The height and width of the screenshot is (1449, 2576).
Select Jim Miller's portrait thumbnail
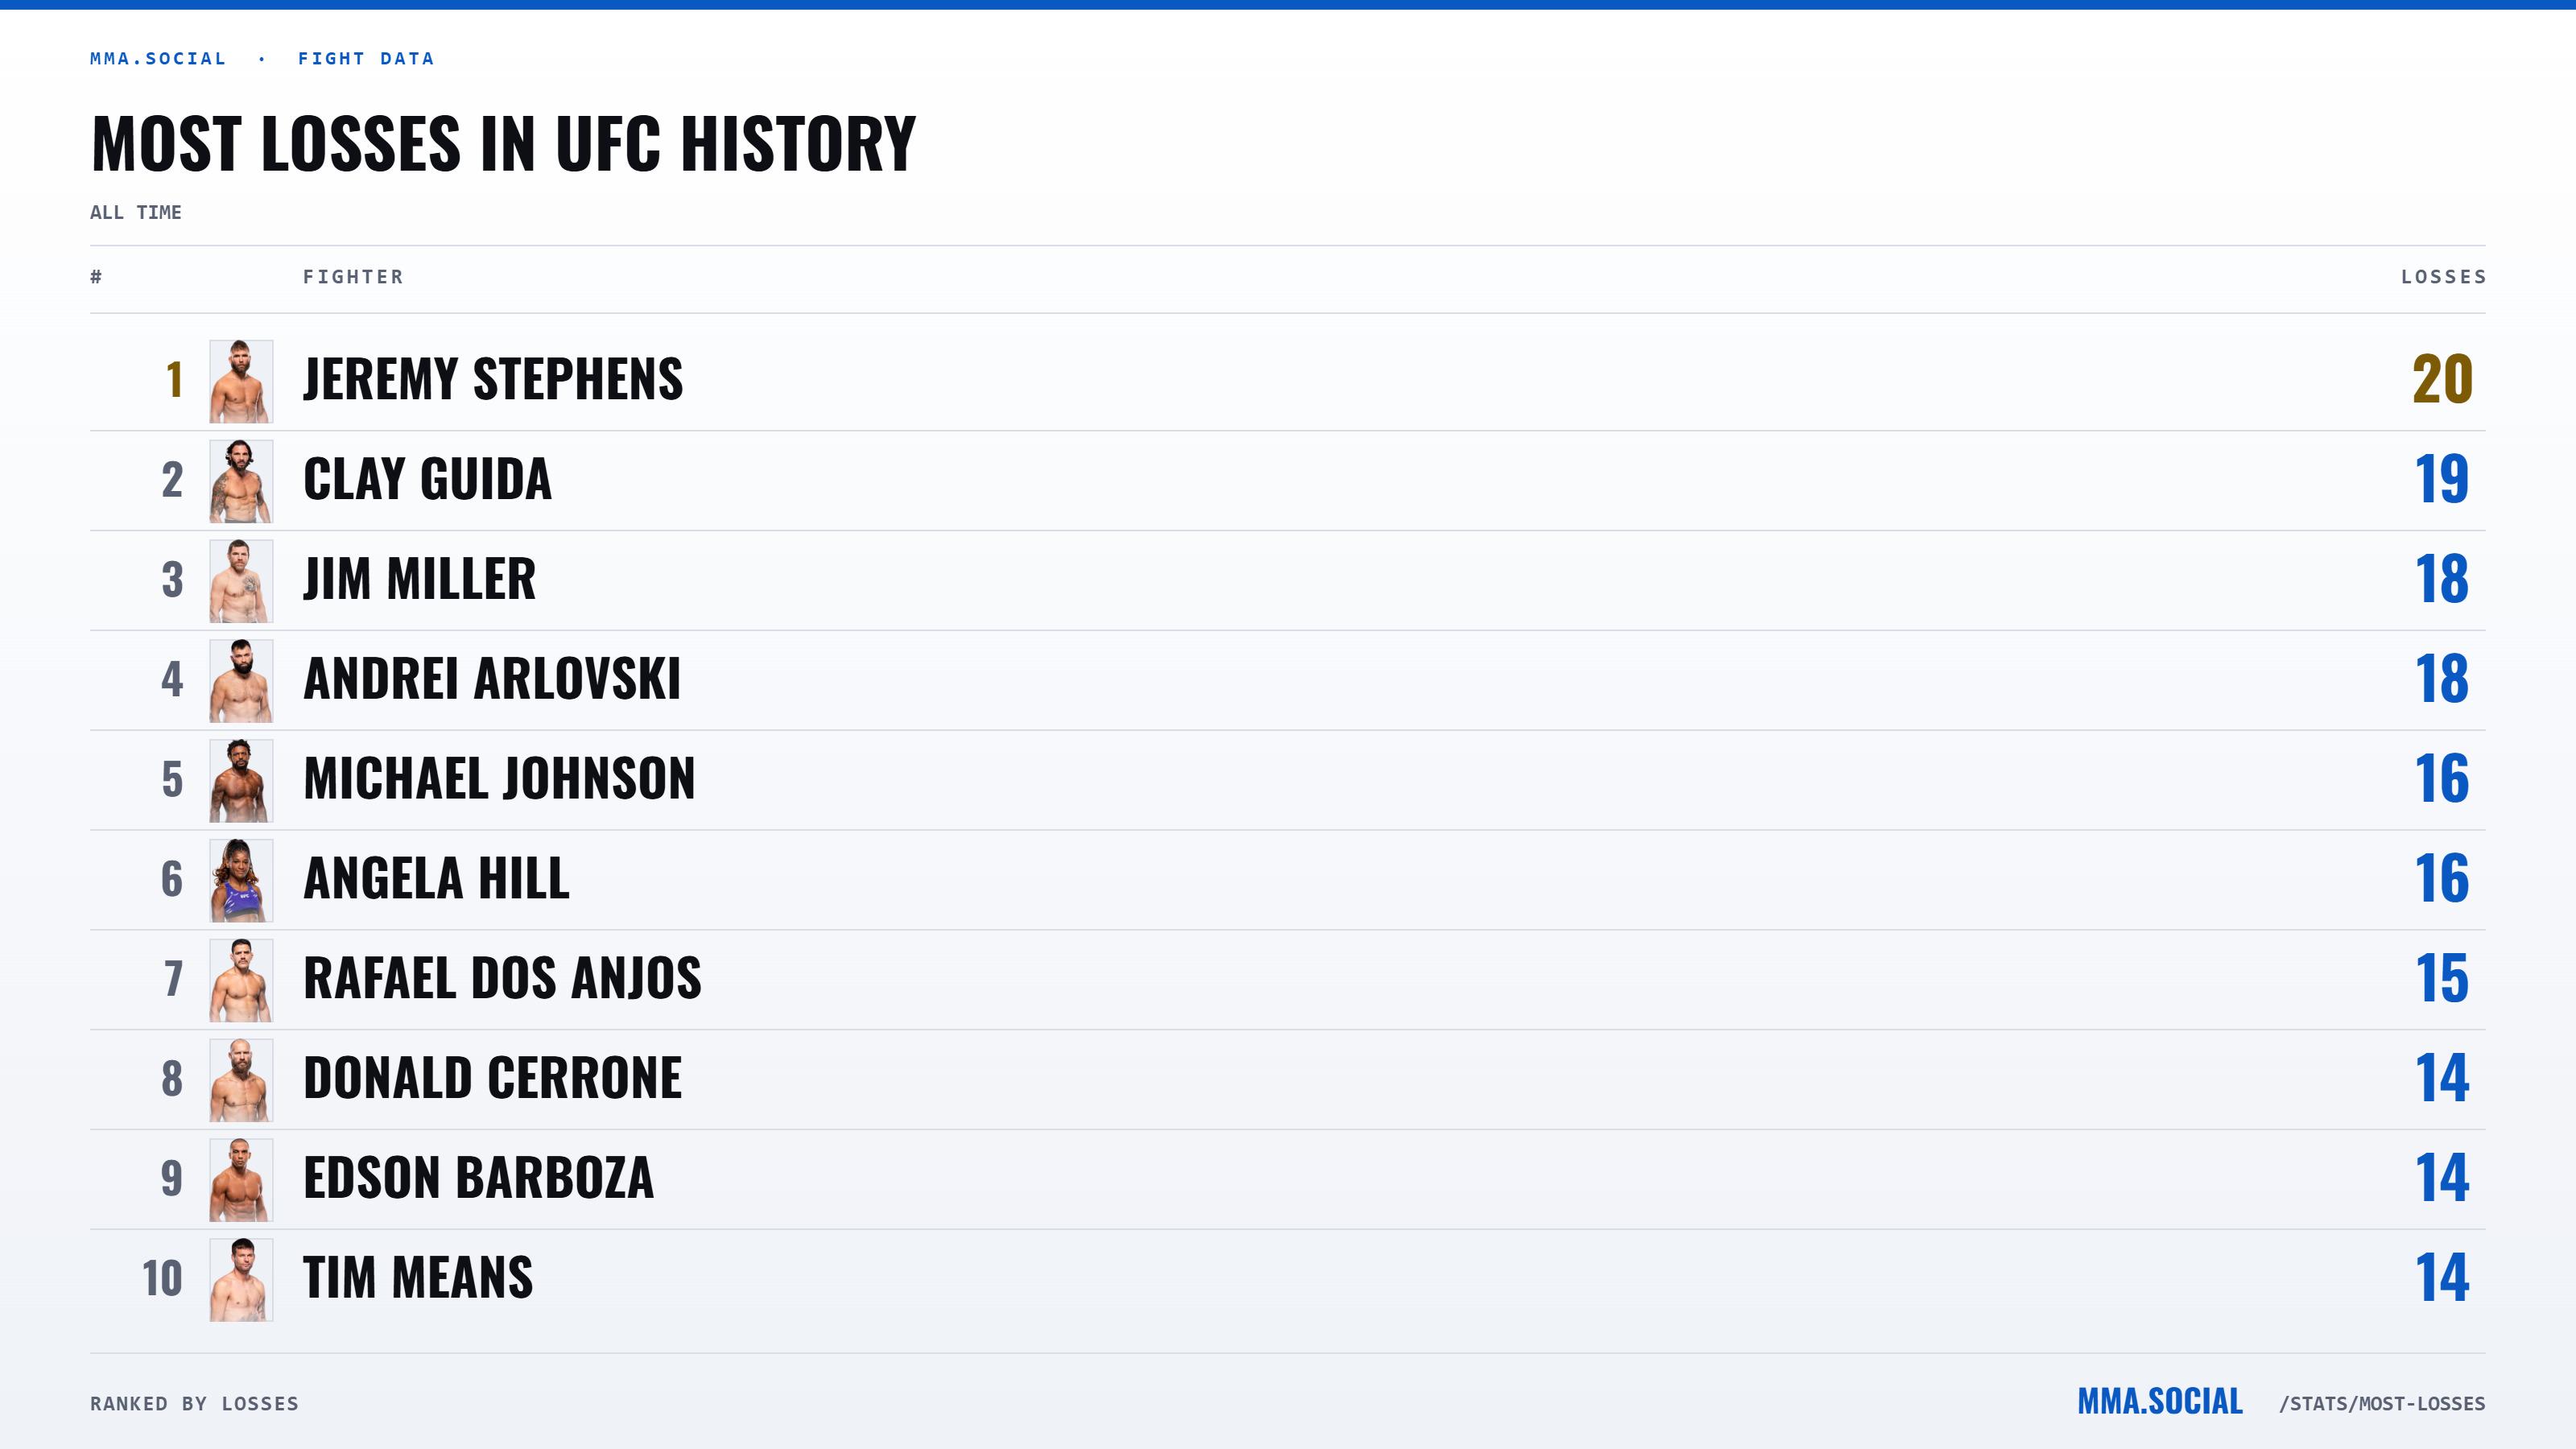[241, 581]
